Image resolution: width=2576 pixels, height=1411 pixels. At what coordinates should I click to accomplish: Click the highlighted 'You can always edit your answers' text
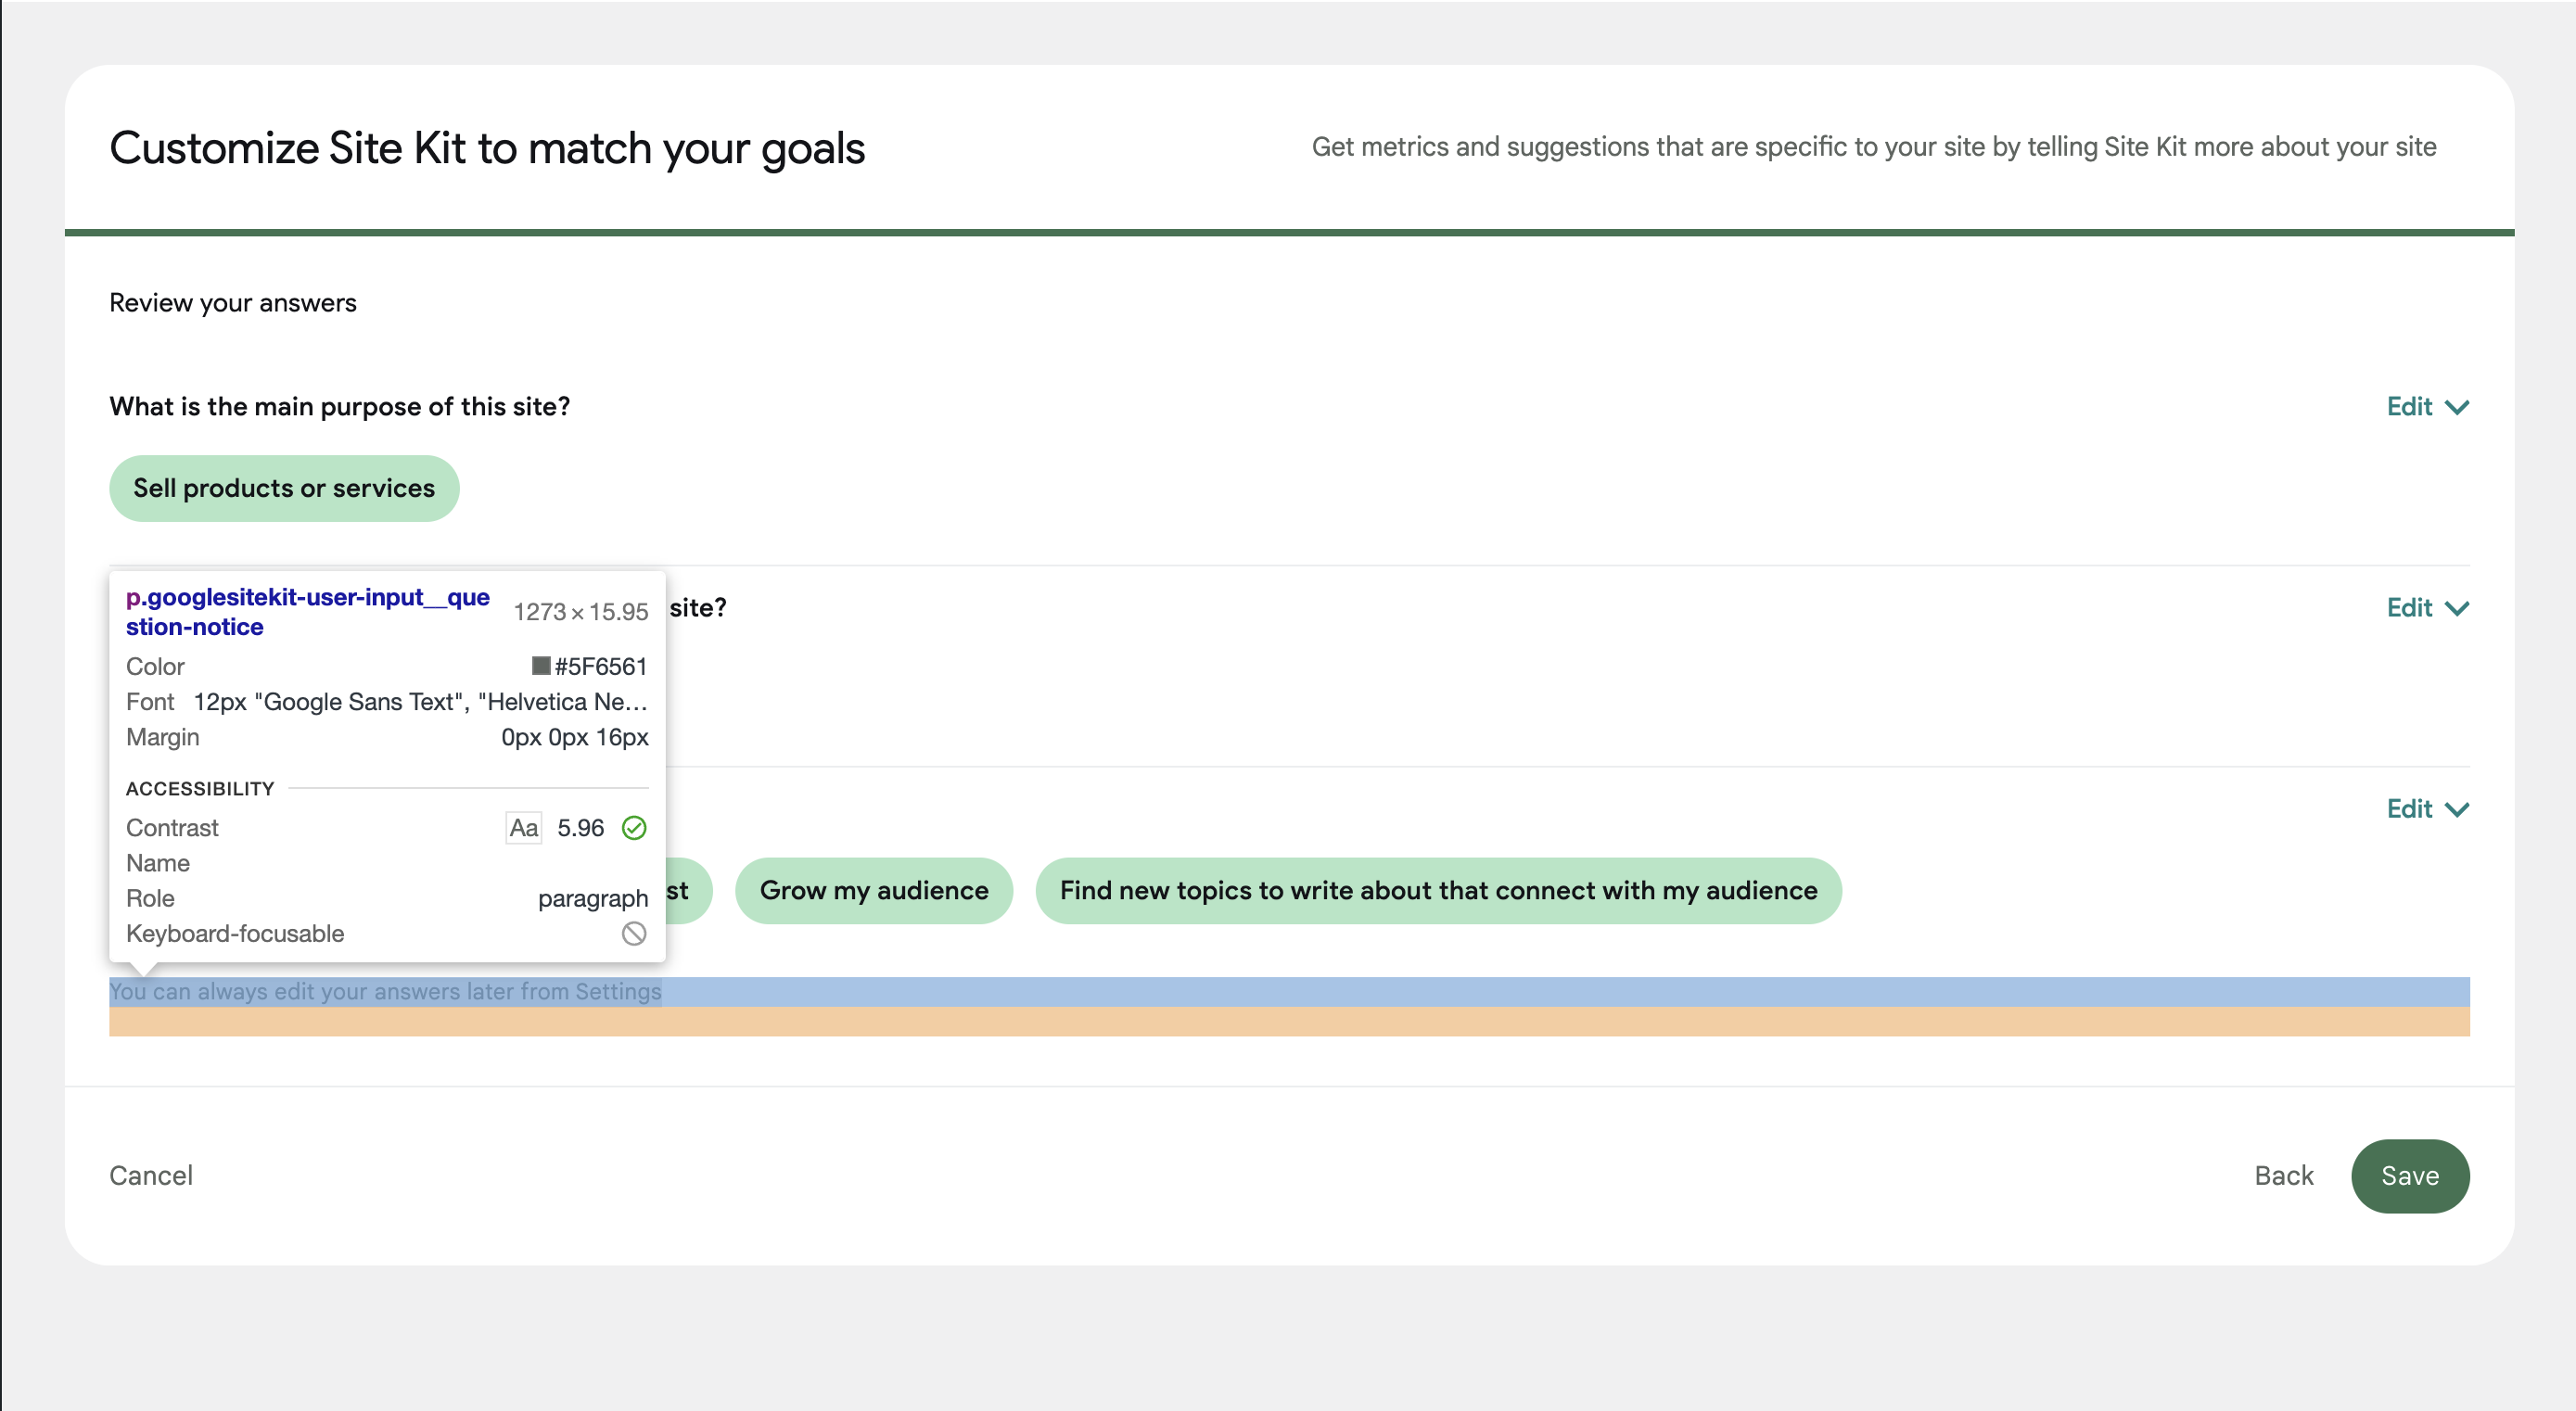[x=384, y=992]
